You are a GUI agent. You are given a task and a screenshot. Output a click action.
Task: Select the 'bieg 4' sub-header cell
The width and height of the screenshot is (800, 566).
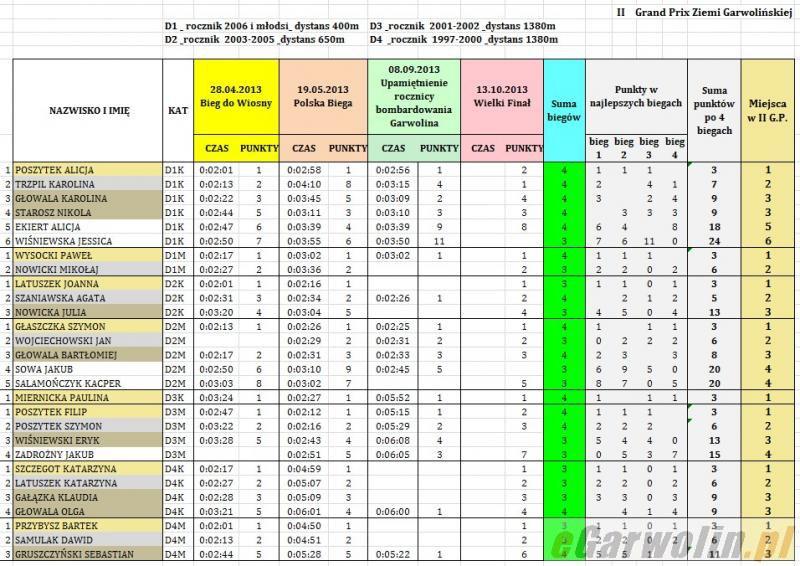click(x=675, y=149)
